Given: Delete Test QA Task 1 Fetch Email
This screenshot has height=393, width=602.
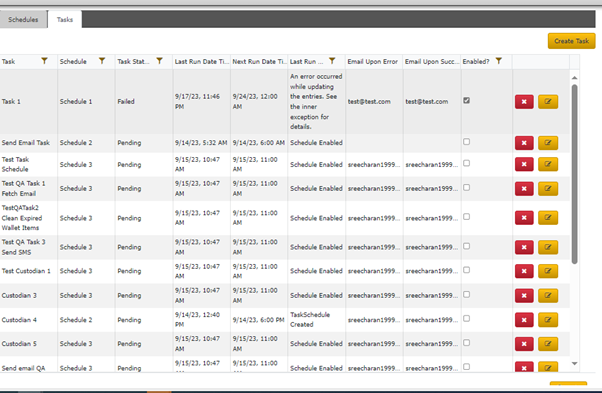Looking at the screenshot, I should [x=524, y=188].
